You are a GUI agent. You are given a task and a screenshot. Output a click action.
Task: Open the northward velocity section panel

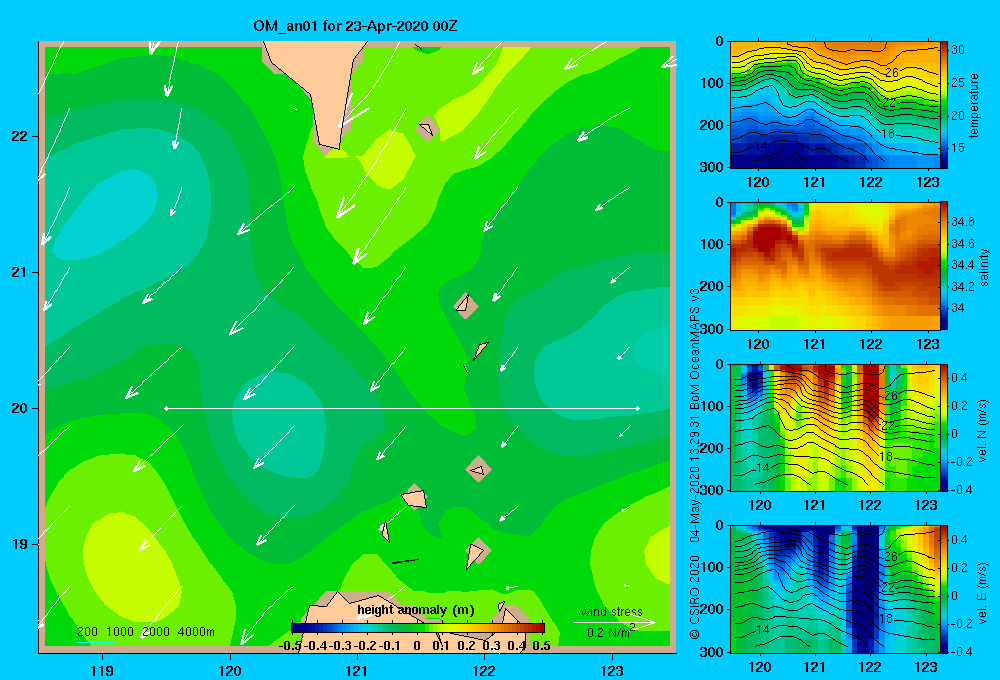(835, 427)
